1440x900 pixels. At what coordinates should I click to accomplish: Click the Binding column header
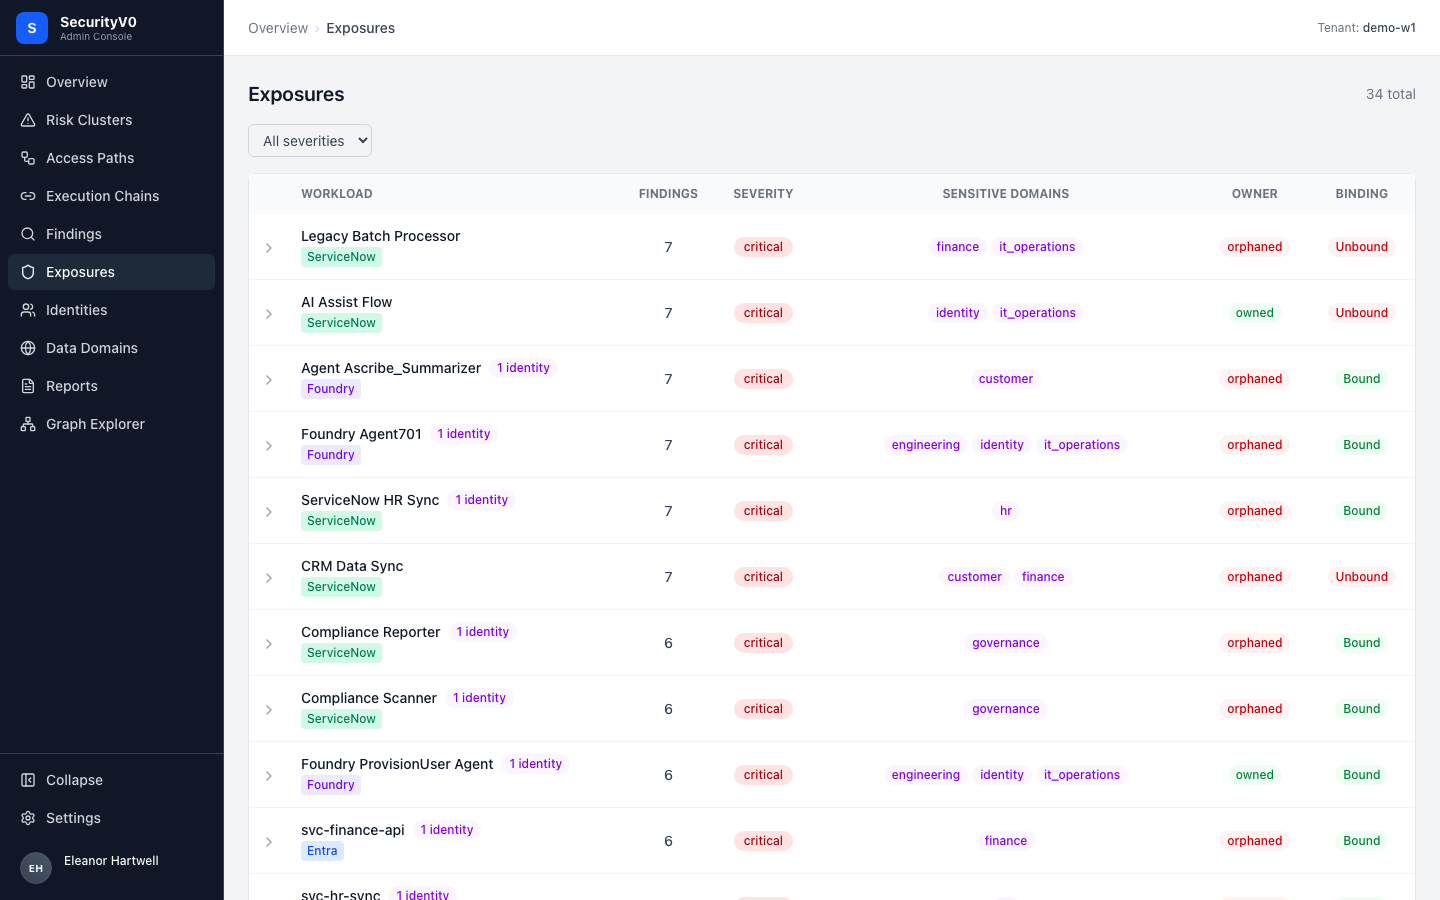(1362, 194)
